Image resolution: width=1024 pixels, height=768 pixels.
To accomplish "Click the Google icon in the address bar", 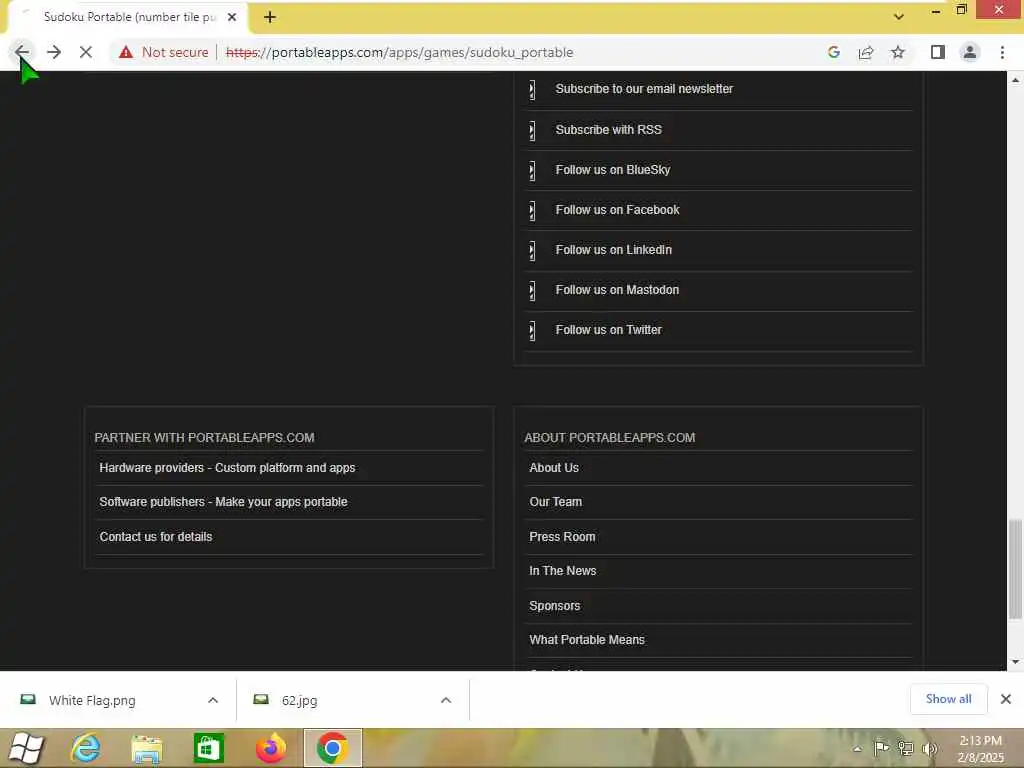I will click(833, 52).
